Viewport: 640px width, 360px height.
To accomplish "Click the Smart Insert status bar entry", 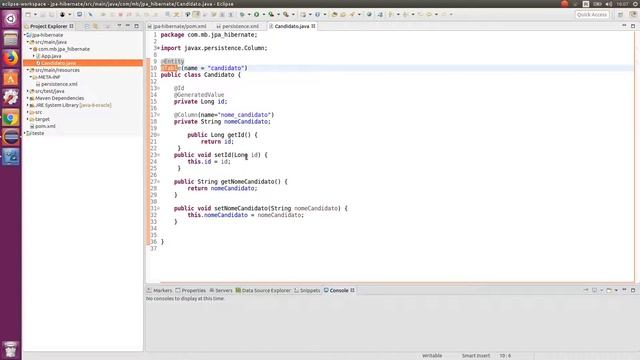I will click(476, 356).
